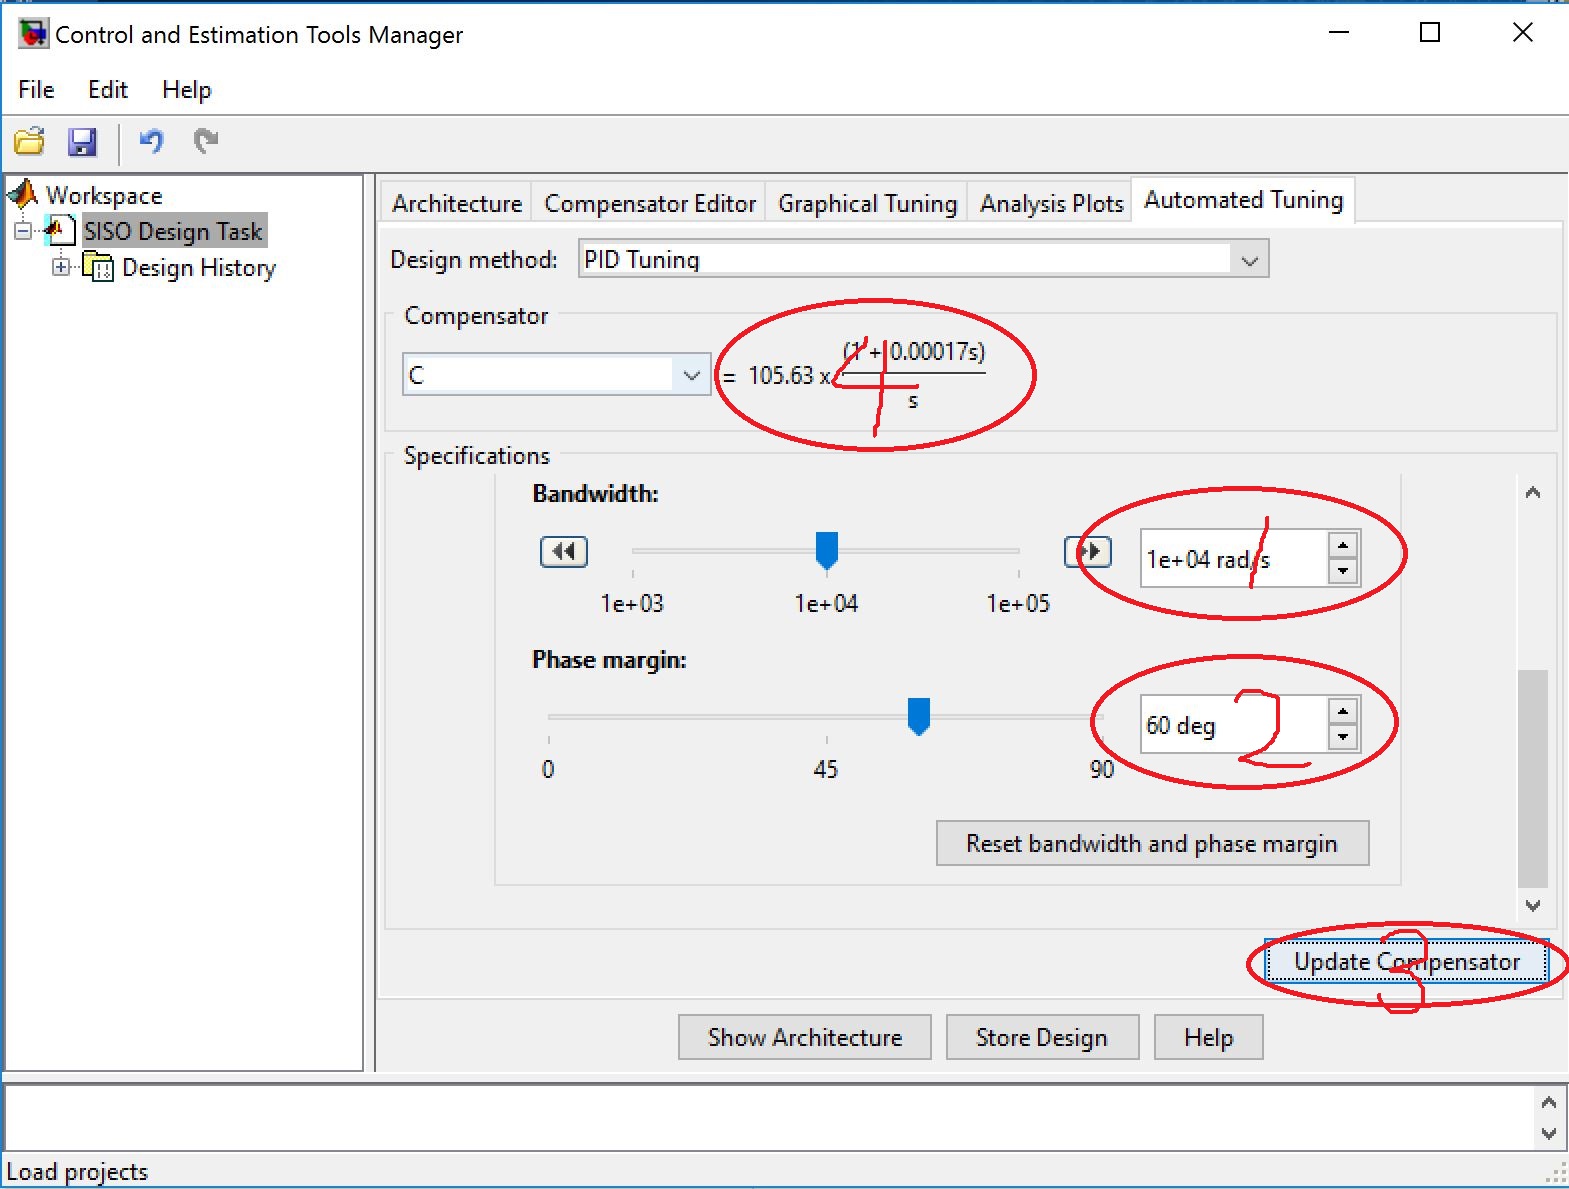Click the Store Design button
This screenshot has height=1189, width=1569.
pyautogui.click(x=1042, y=1038)
